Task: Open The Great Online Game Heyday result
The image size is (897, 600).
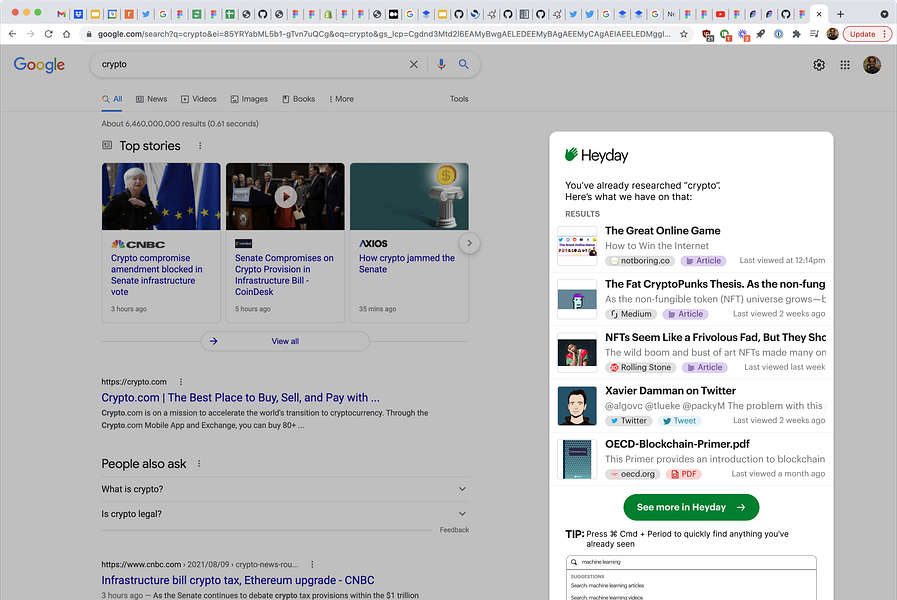Action: [662, 231]
